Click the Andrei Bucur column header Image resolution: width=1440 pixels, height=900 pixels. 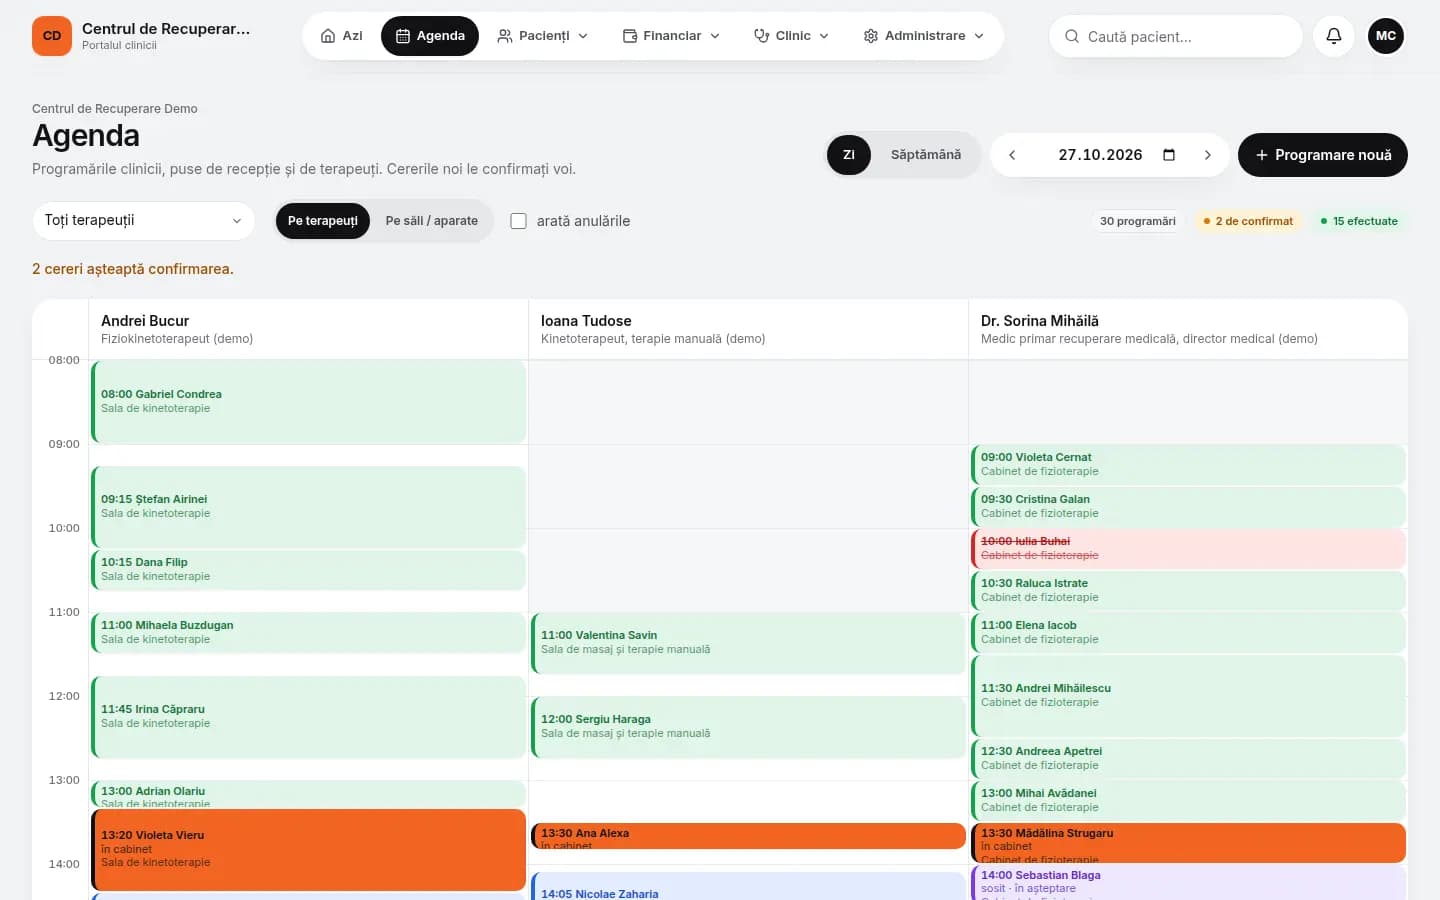coord(309,329)
